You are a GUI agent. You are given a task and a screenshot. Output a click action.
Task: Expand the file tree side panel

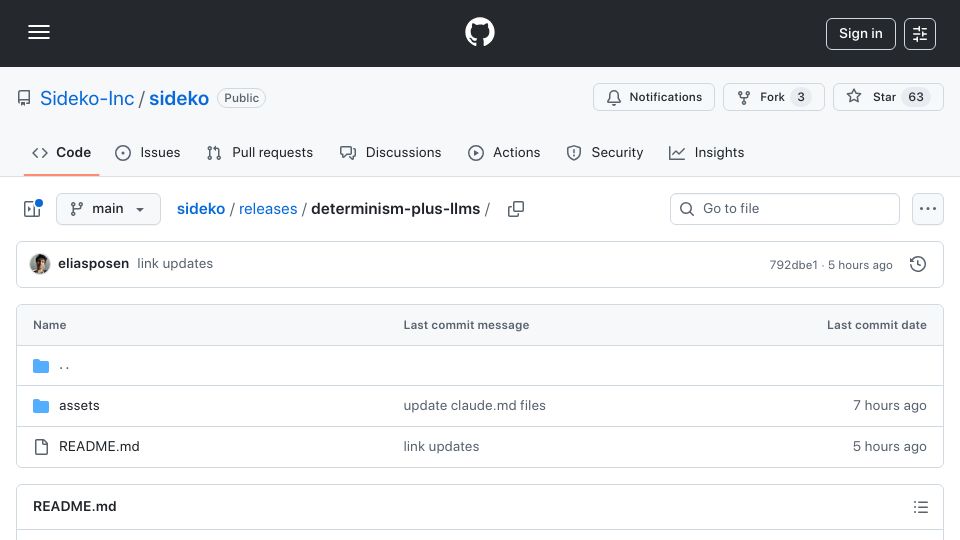pyautogui.click(x=32, y=209)
